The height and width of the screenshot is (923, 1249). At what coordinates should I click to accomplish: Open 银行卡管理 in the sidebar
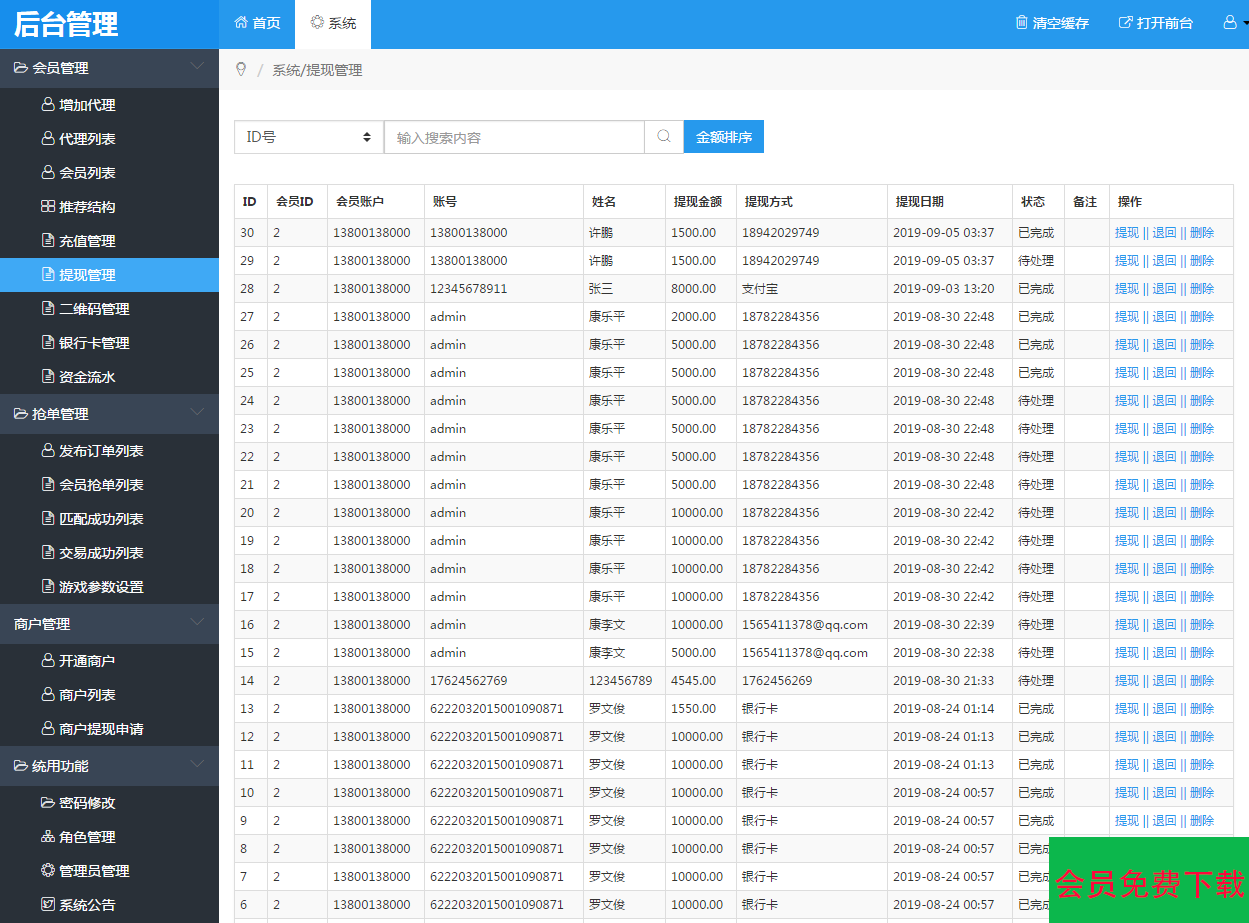point(94,343)
